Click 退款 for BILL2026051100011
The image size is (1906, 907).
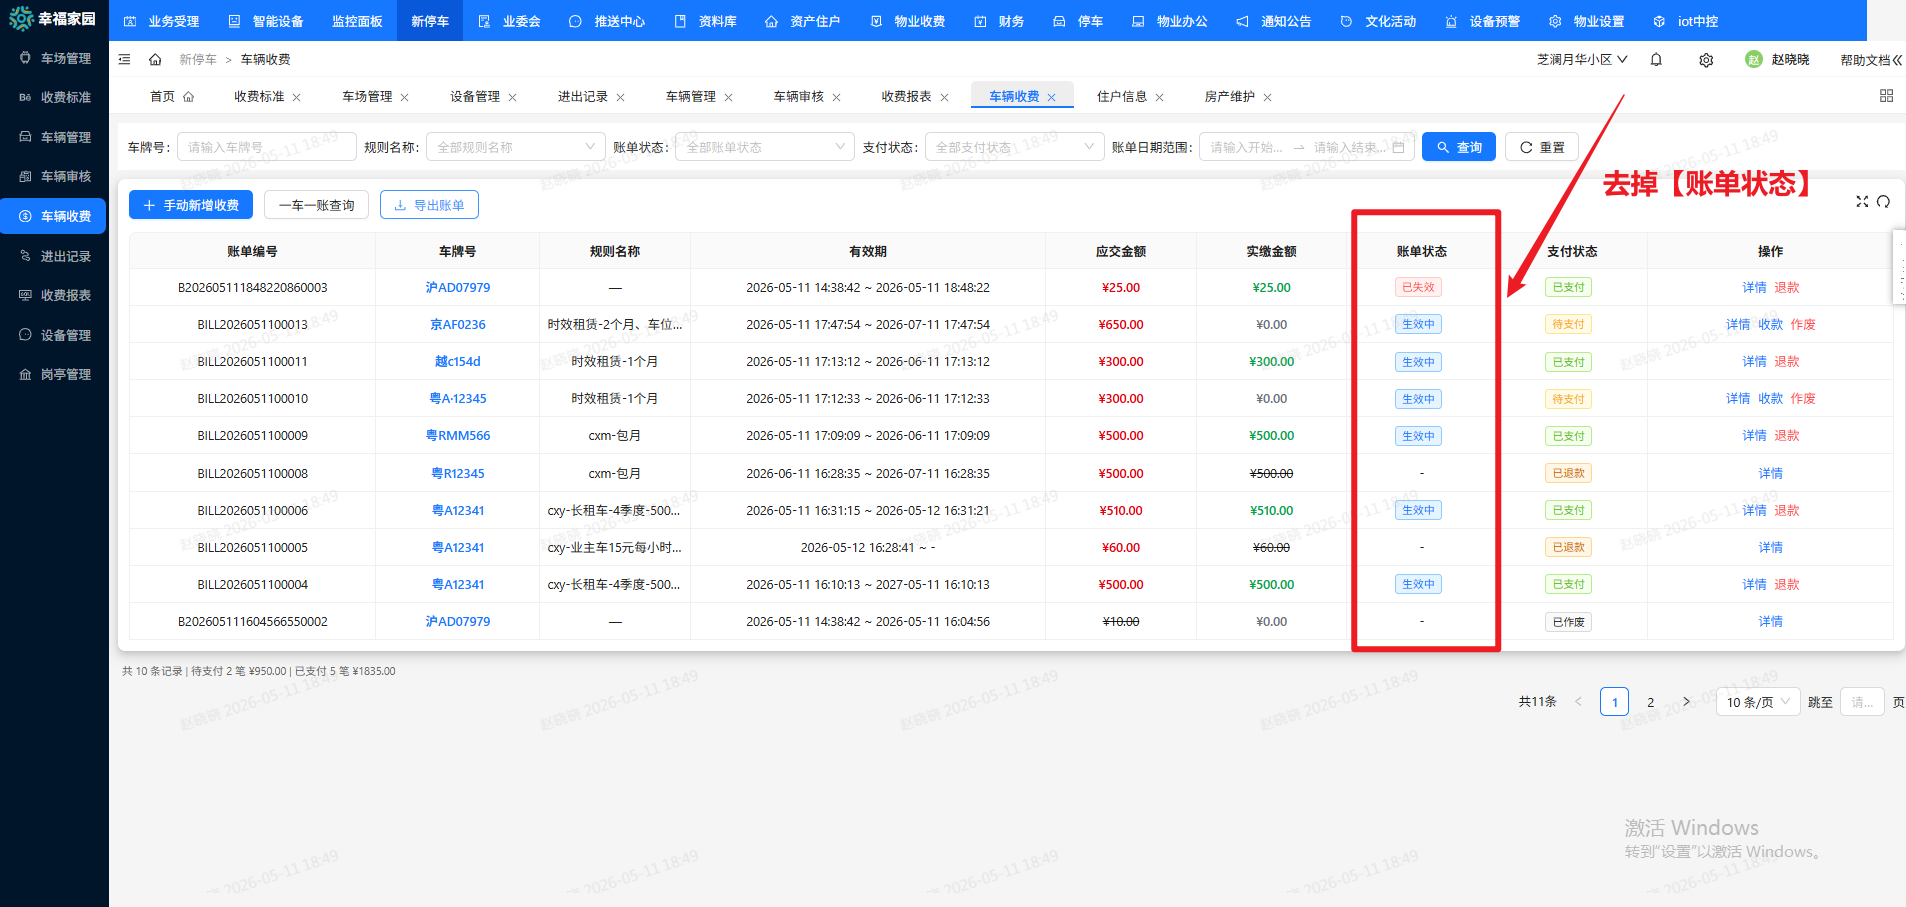(x=1787, y=362)
